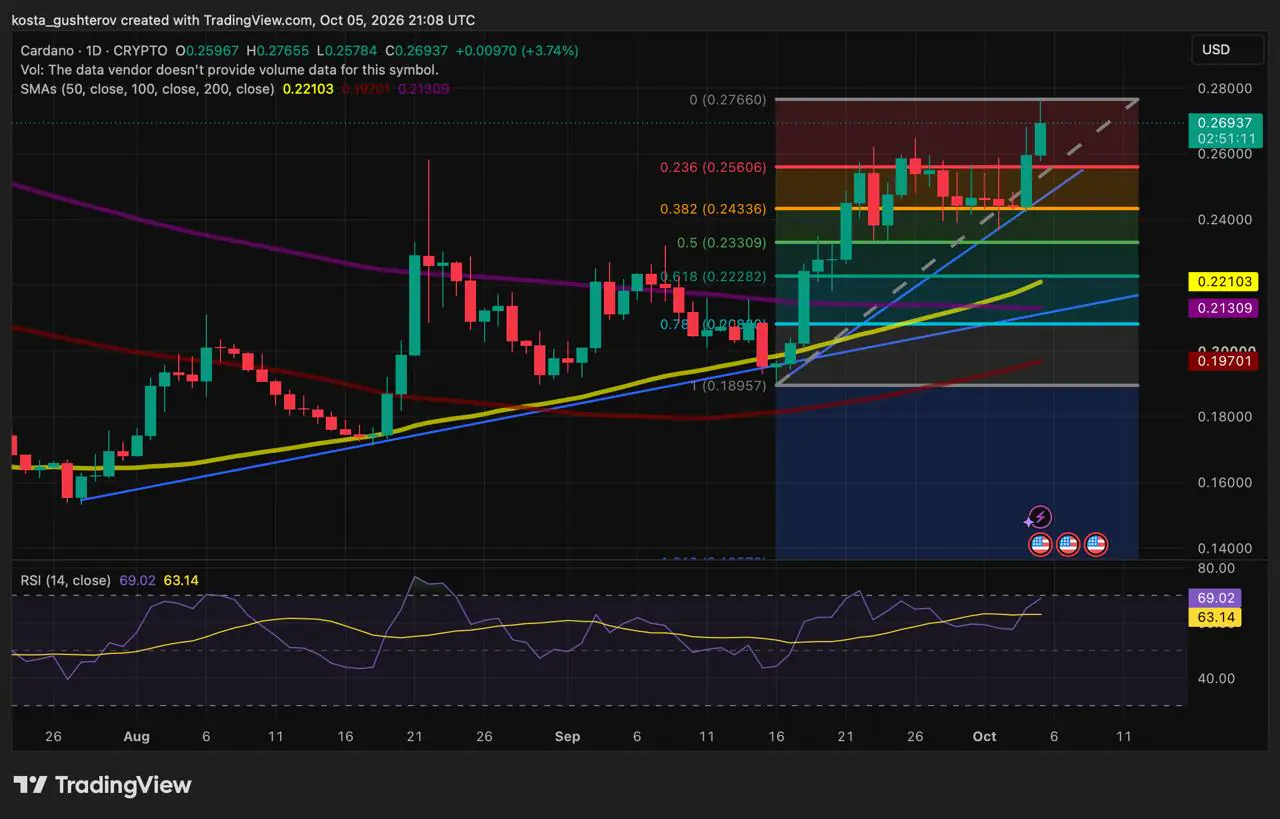
Task: Click the 40.00 RSI scale value
Action: coord(1215,678)
